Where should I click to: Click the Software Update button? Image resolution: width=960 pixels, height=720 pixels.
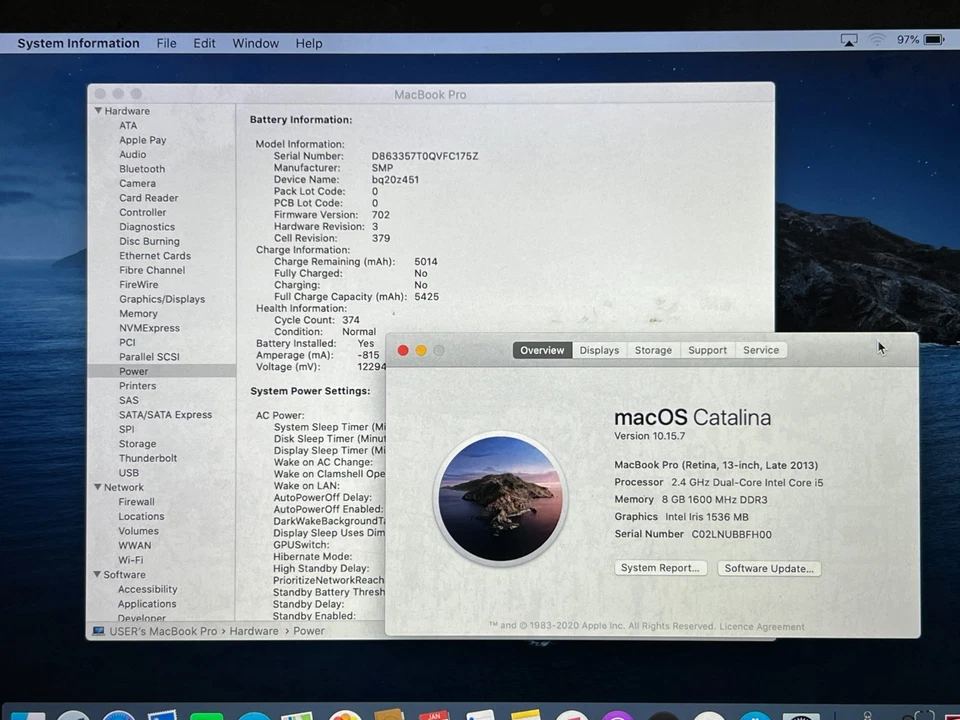[x=769, y=568]
